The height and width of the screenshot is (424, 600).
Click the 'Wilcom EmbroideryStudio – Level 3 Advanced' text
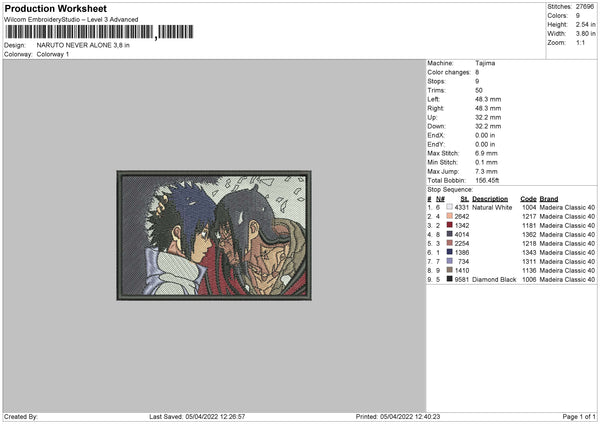pyautogui.click(x=71, y=20)
